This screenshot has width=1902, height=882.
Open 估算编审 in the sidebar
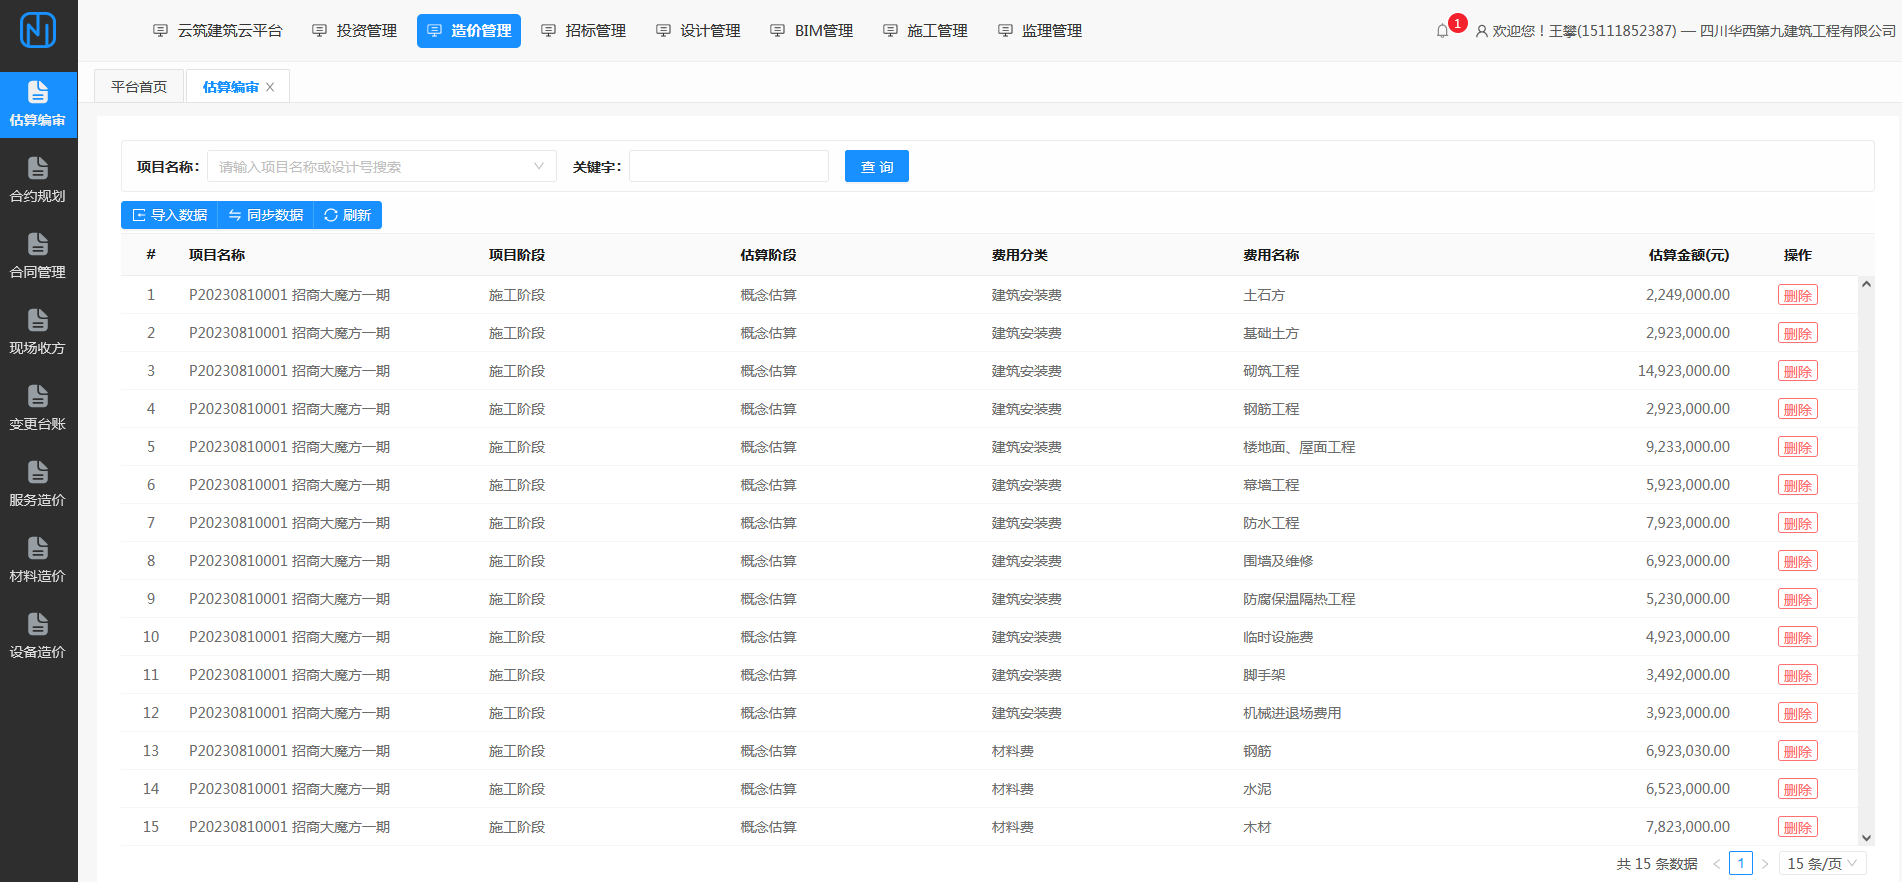[x=38, y=105]
